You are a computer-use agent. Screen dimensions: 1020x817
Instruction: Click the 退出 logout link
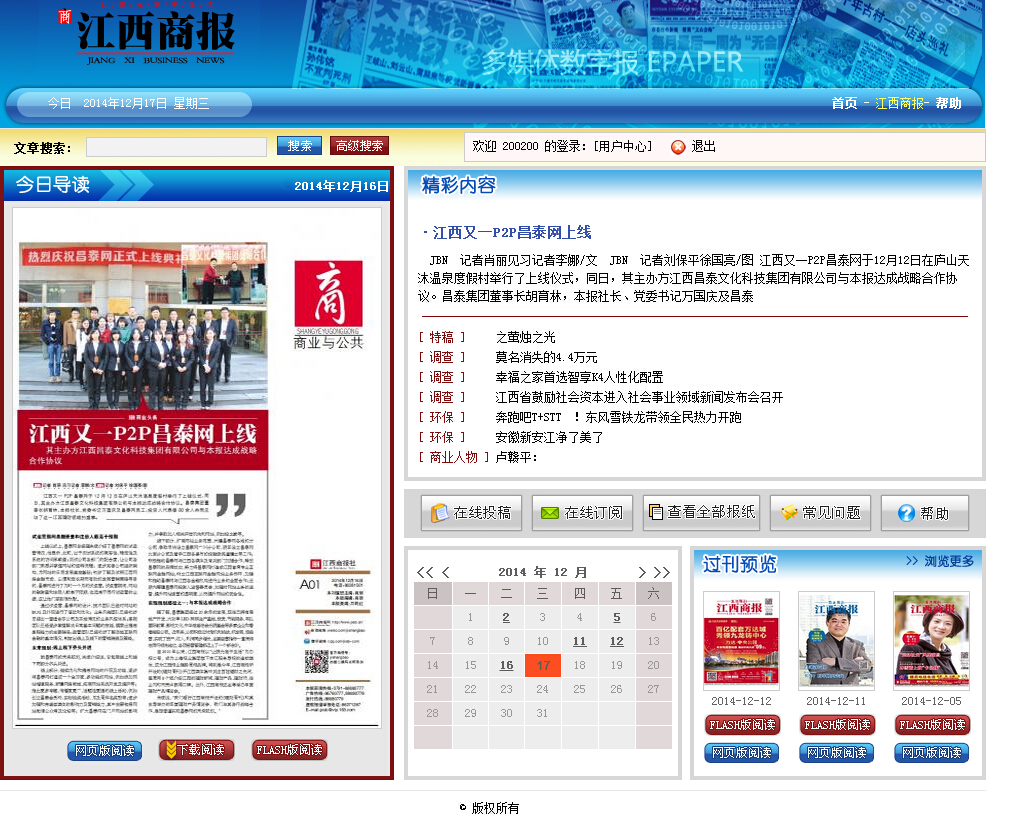pyautogui.click(x=703, y=146)
